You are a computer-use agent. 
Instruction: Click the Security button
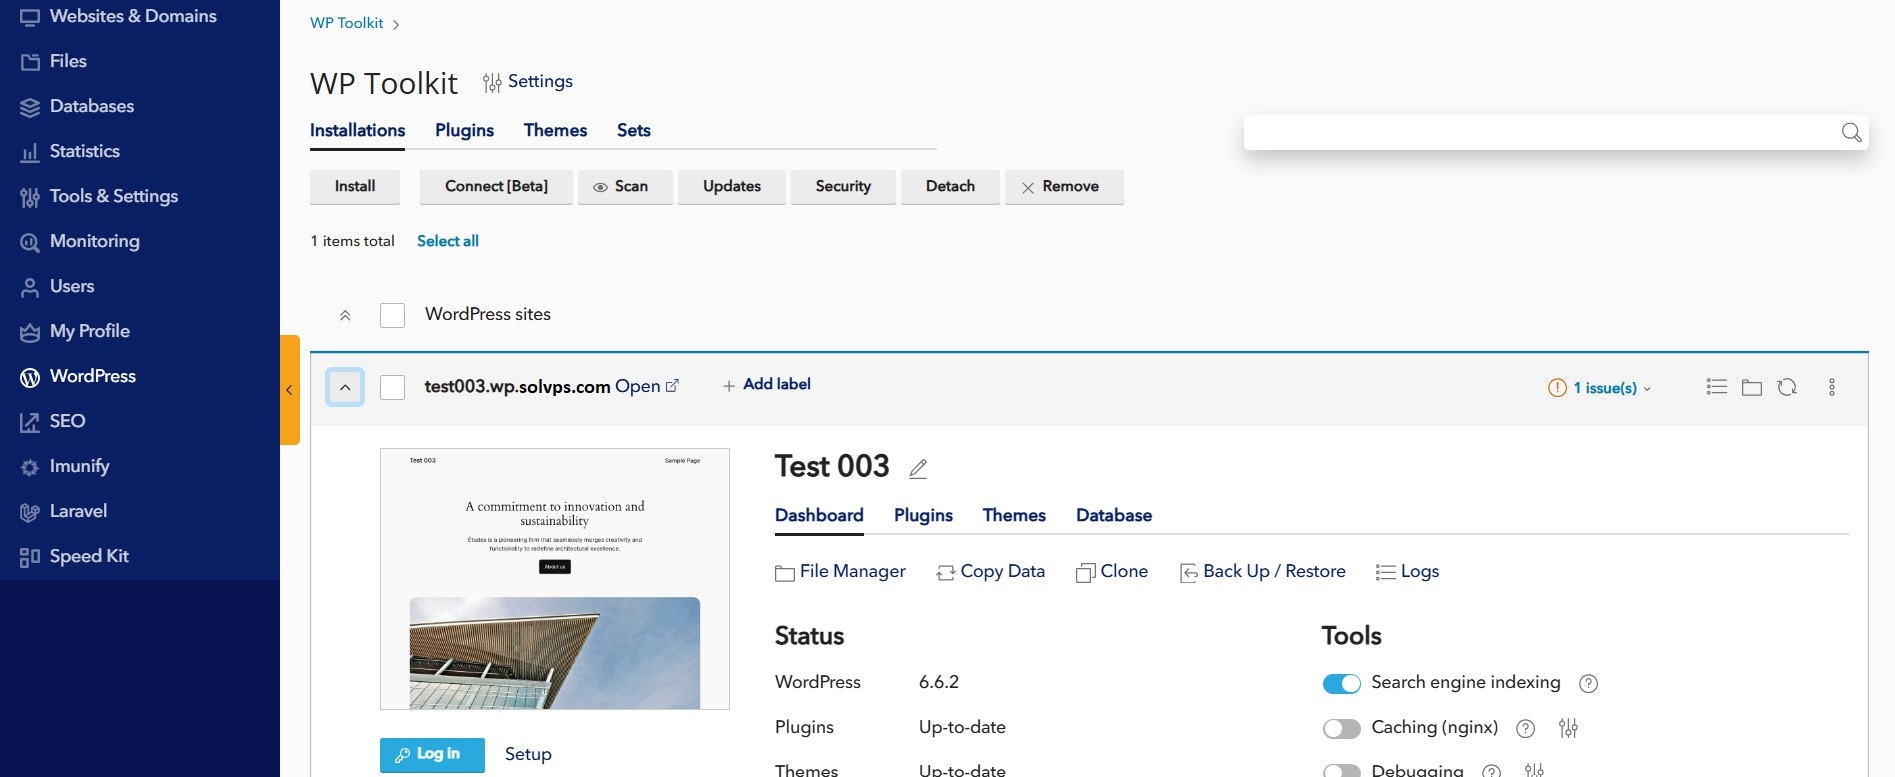(x=843, y=187)
